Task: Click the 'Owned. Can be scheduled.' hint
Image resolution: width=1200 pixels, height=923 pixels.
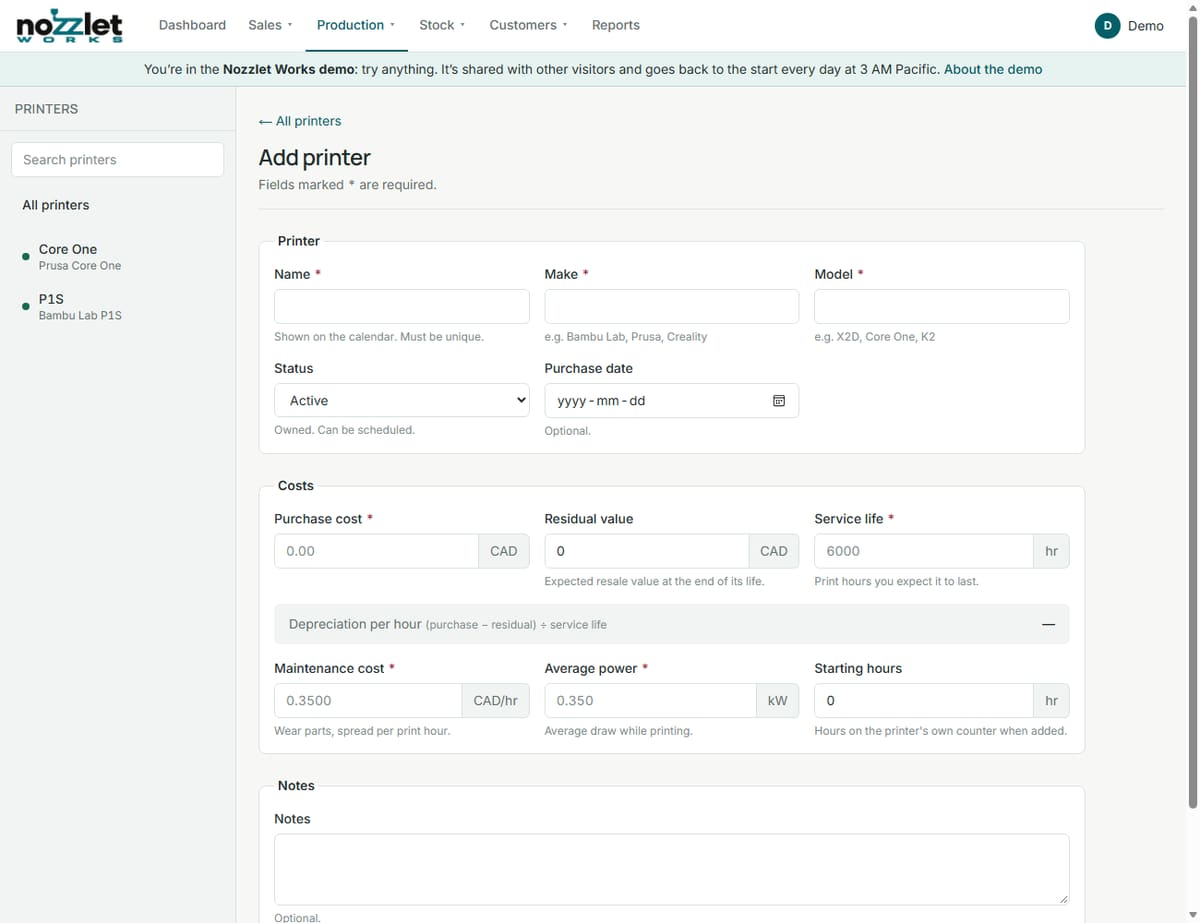Action: [x=344, y=430]
